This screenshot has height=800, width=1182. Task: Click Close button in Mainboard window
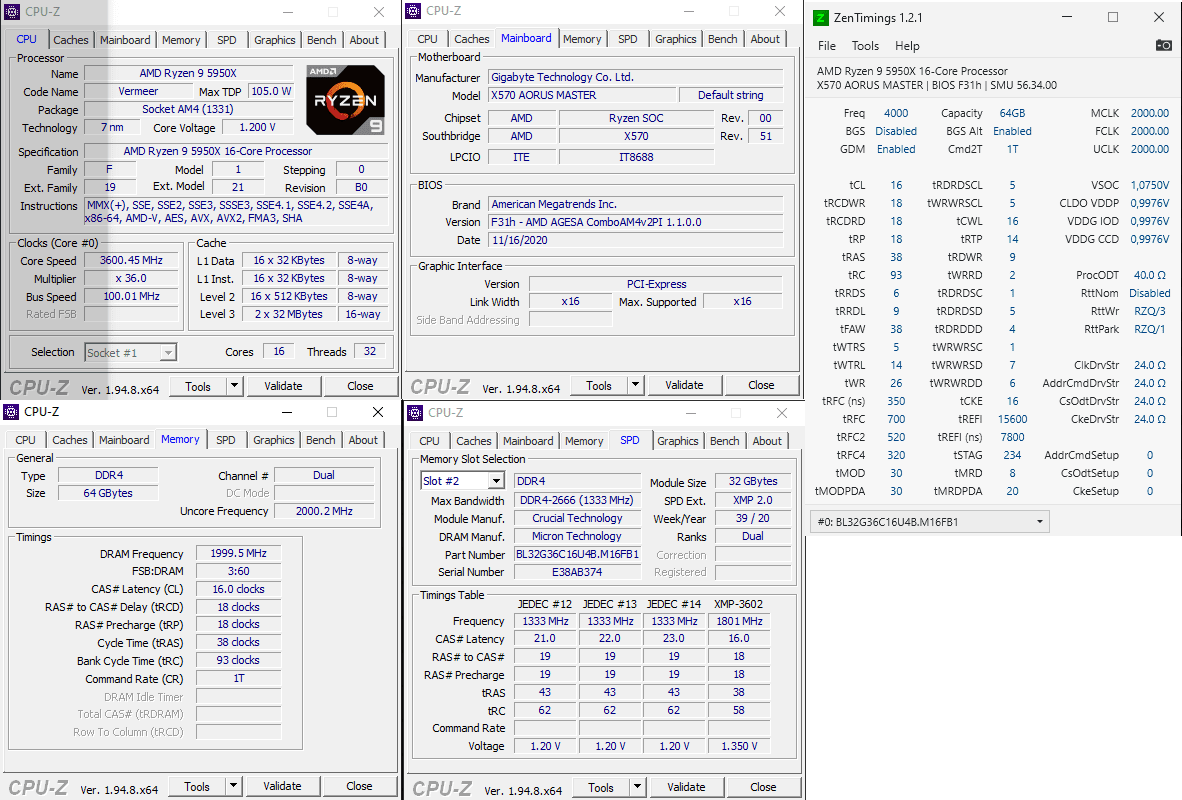[761, 385]
